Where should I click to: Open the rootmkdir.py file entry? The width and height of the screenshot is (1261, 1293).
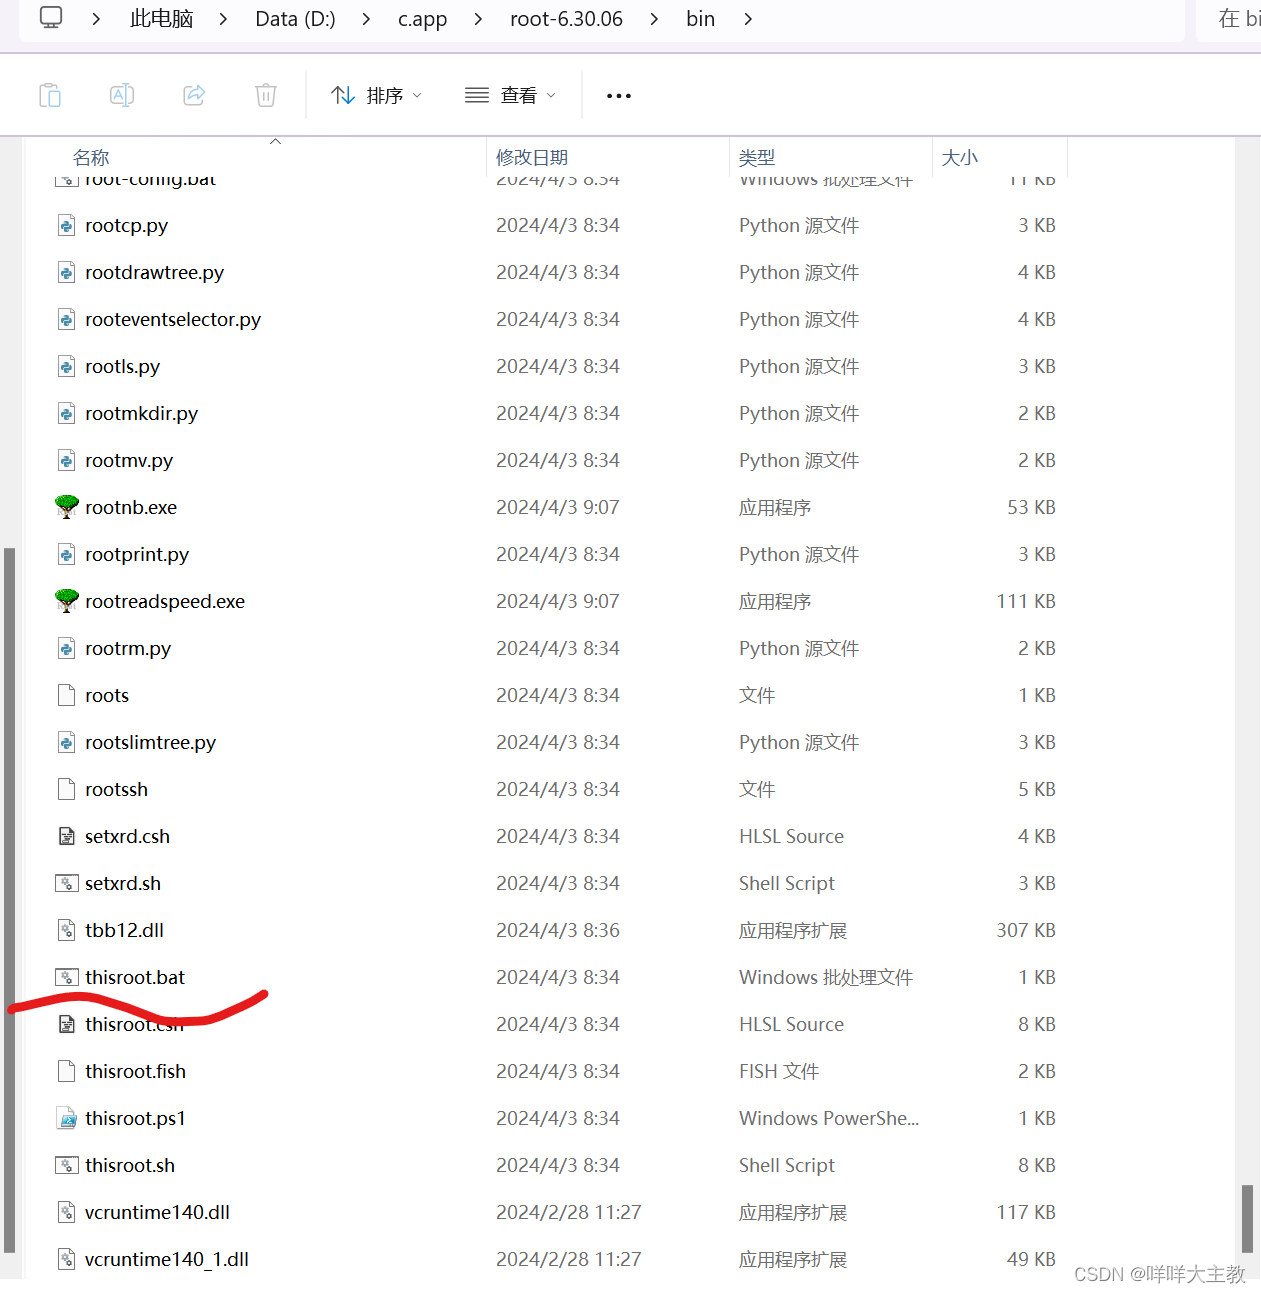click(x=141, y=413)
